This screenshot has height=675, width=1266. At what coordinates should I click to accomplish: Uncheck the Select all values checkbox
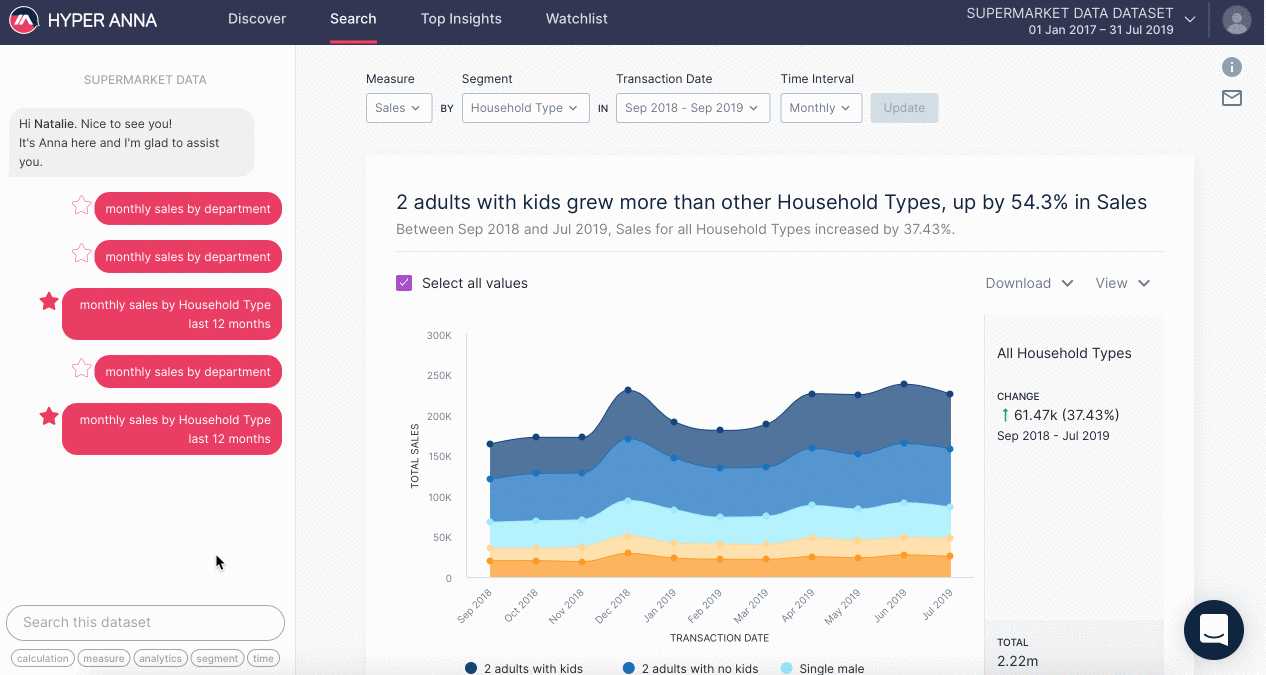[x=404, y=283]
